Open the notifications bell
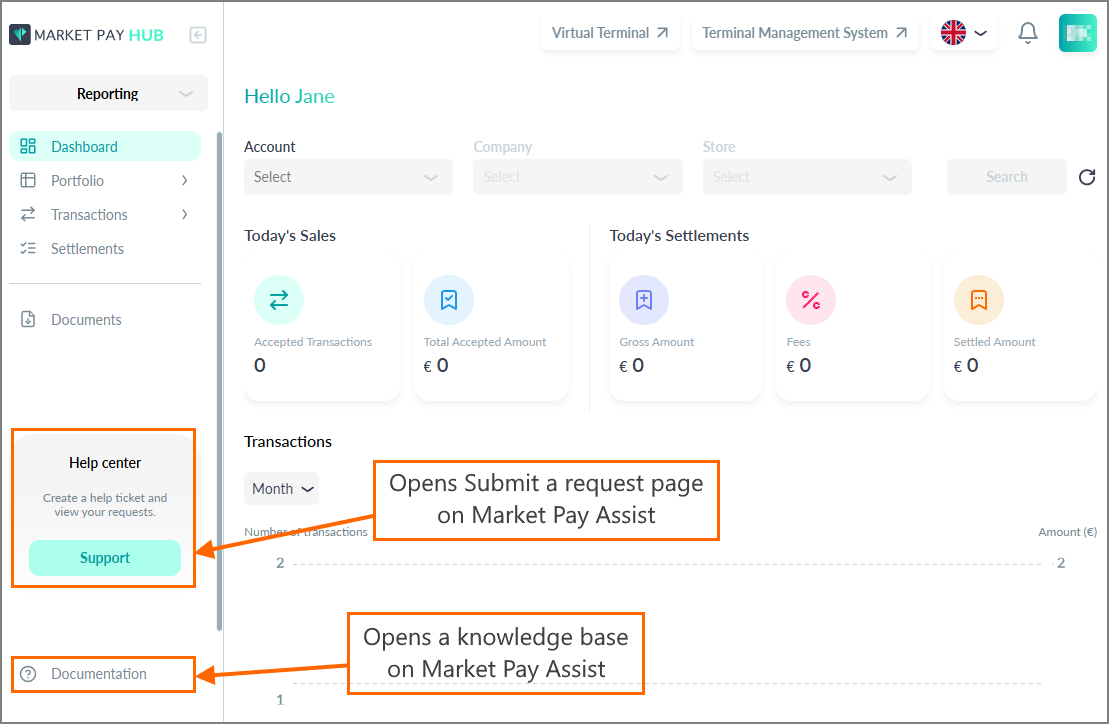The image size is (1109, 724). (1028, 33)
